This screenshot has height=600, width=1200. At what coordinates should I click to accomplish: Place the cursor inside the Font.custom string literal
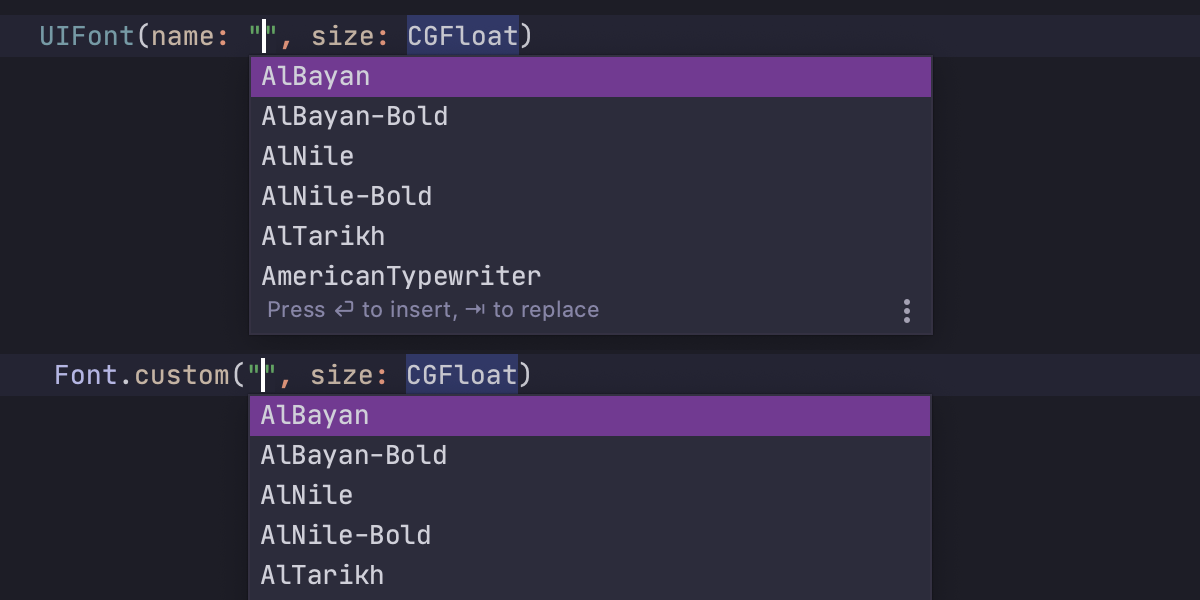[x=263, y=376]
